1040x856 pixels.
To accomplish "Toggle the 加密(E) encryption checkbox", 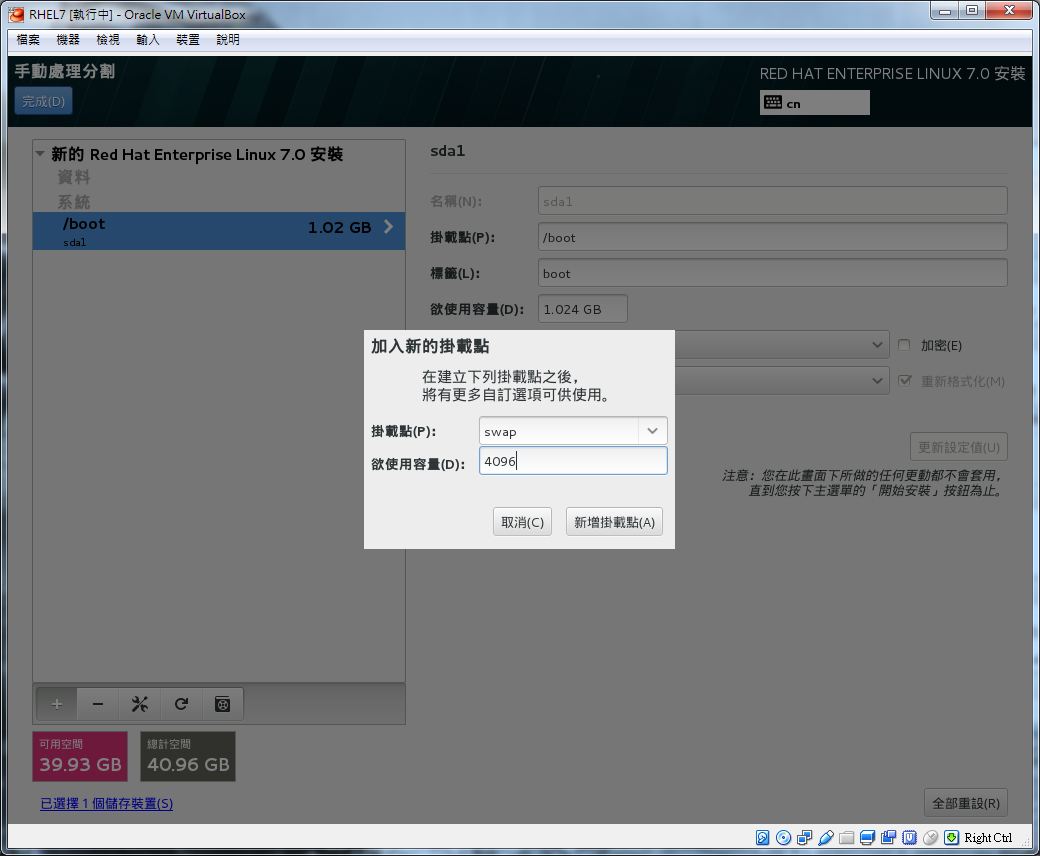I will [x=903, y=345].
